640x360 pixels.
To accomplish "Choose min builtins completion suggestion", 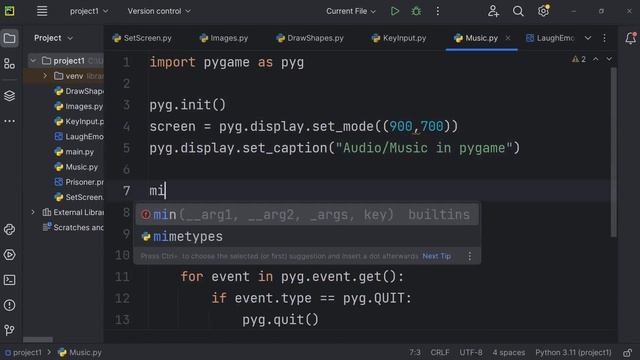I will click(307, 215).
